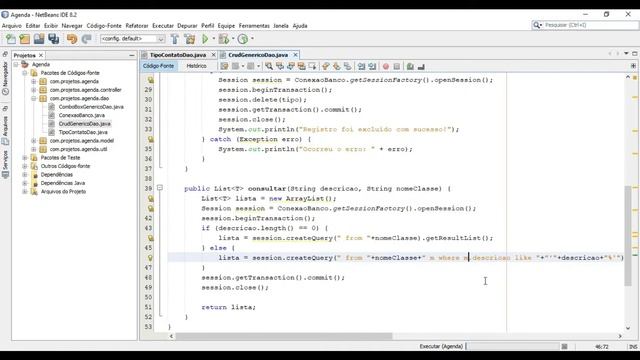Minimize the Projetos panel

(x=131, y=55)
